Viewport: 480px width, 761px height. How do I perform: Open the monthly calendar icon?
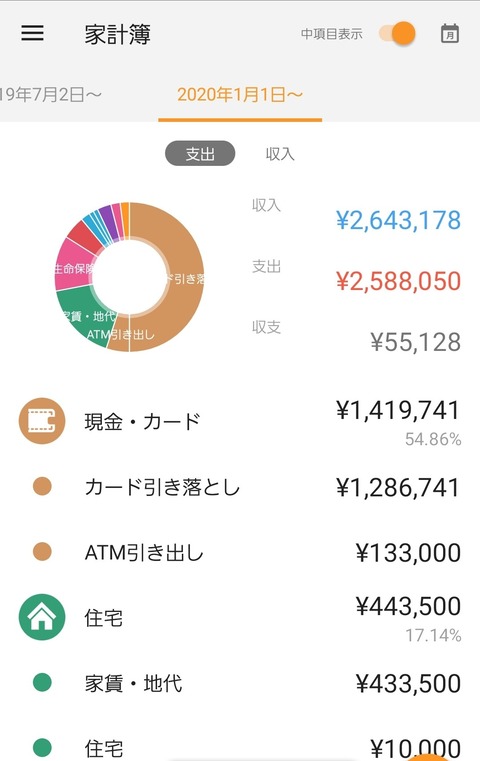pyautogui.click(x=449, y=33)
